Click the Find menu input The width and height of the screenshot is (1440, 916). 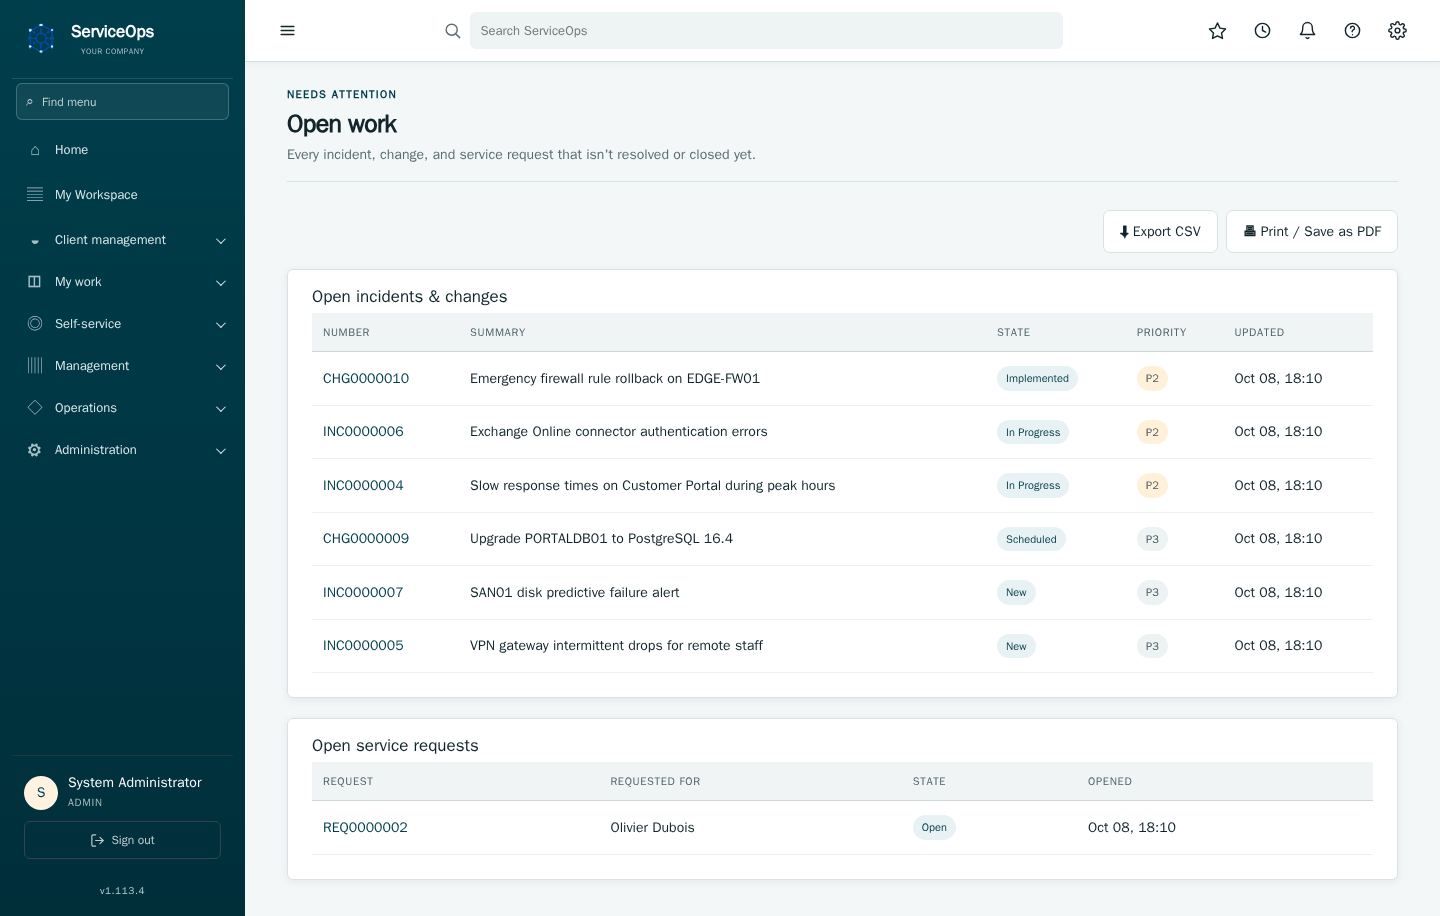(122, 102)
